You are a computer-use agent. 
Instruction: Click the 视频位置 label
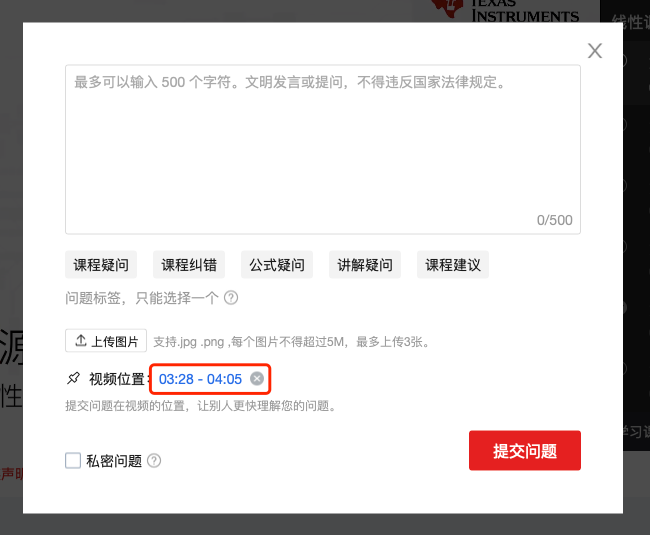coord(117,379)
